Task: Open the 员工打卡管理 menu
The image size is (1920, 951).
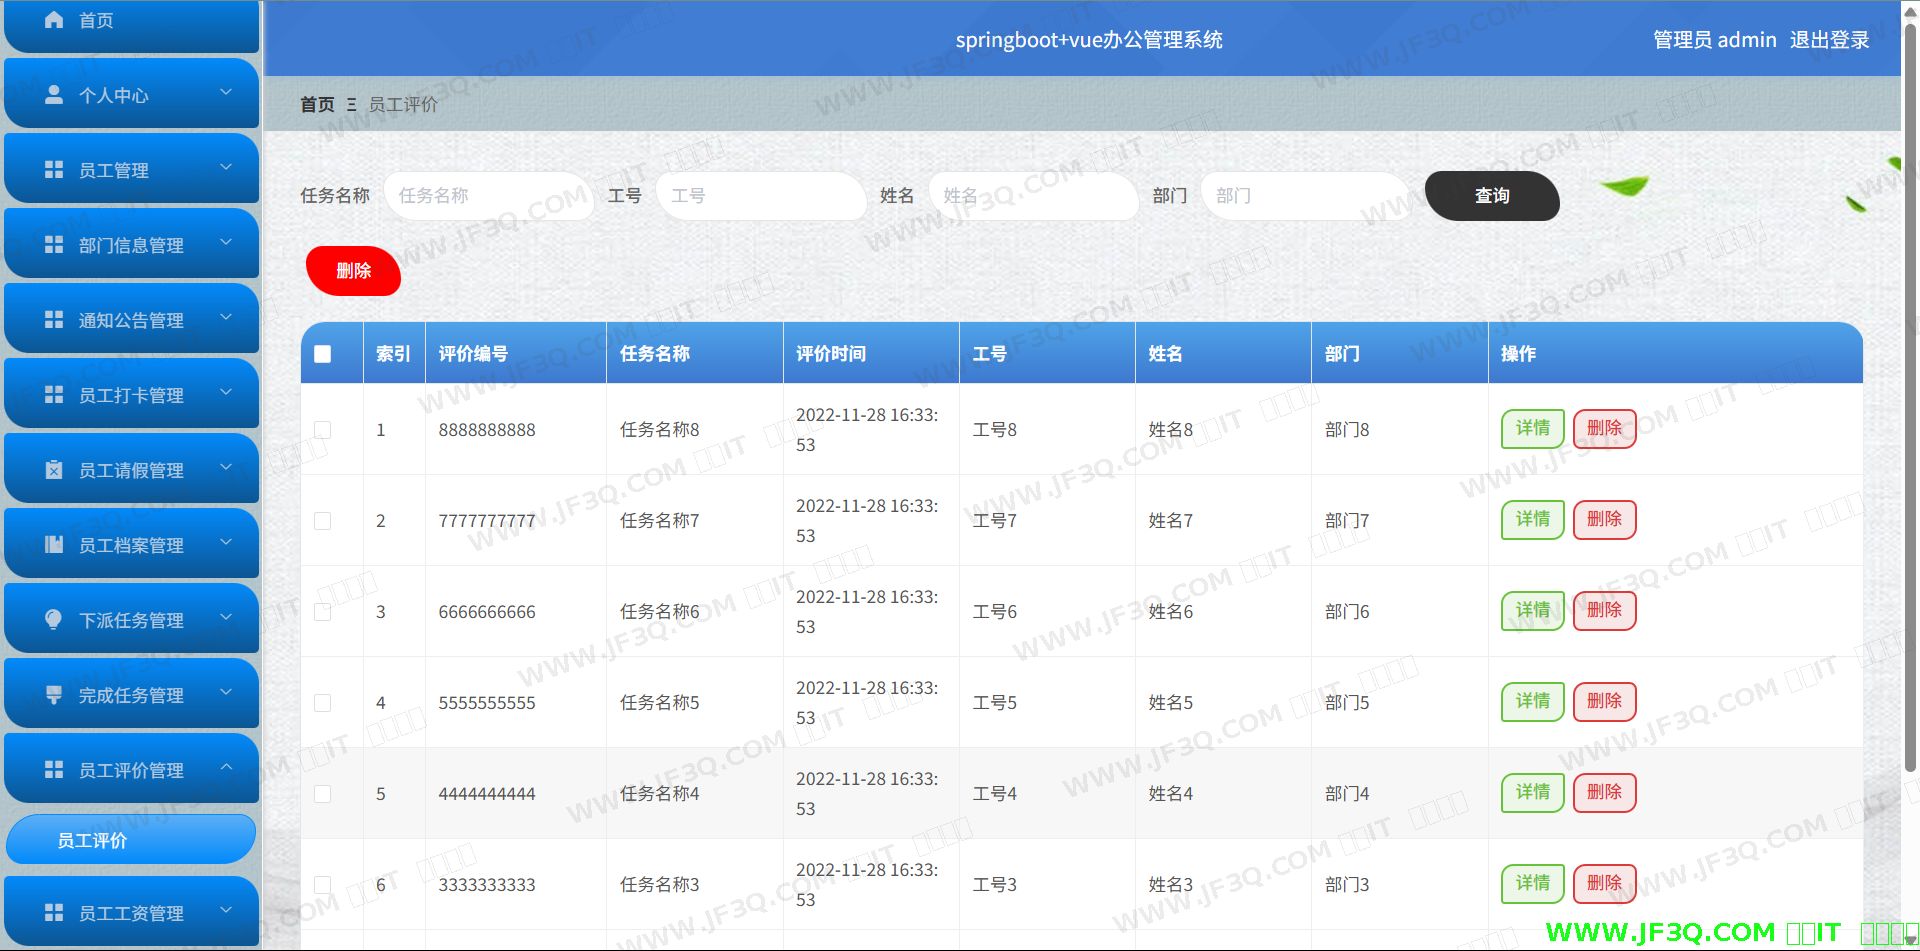Action: point(131,395)
